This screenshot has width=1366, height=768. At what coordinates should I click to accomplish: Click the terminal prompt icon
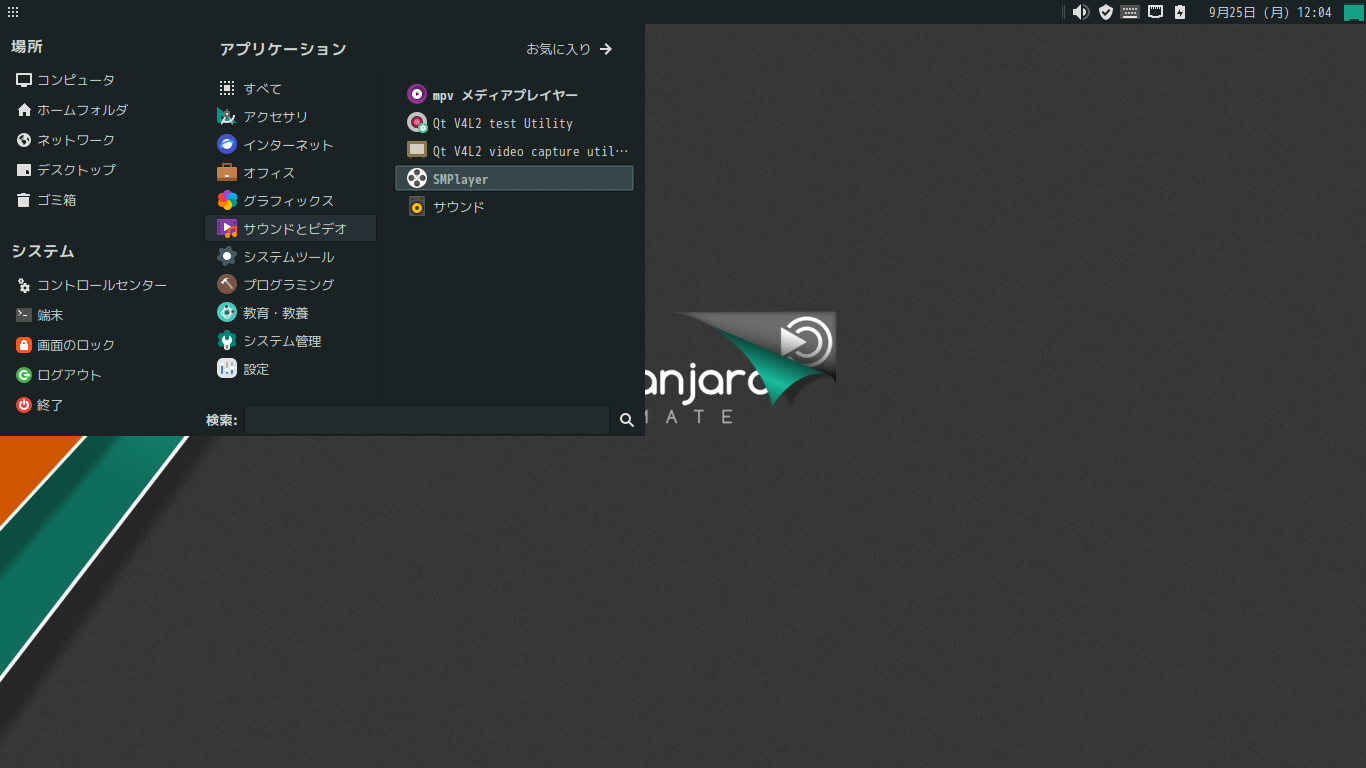point(24,315)
